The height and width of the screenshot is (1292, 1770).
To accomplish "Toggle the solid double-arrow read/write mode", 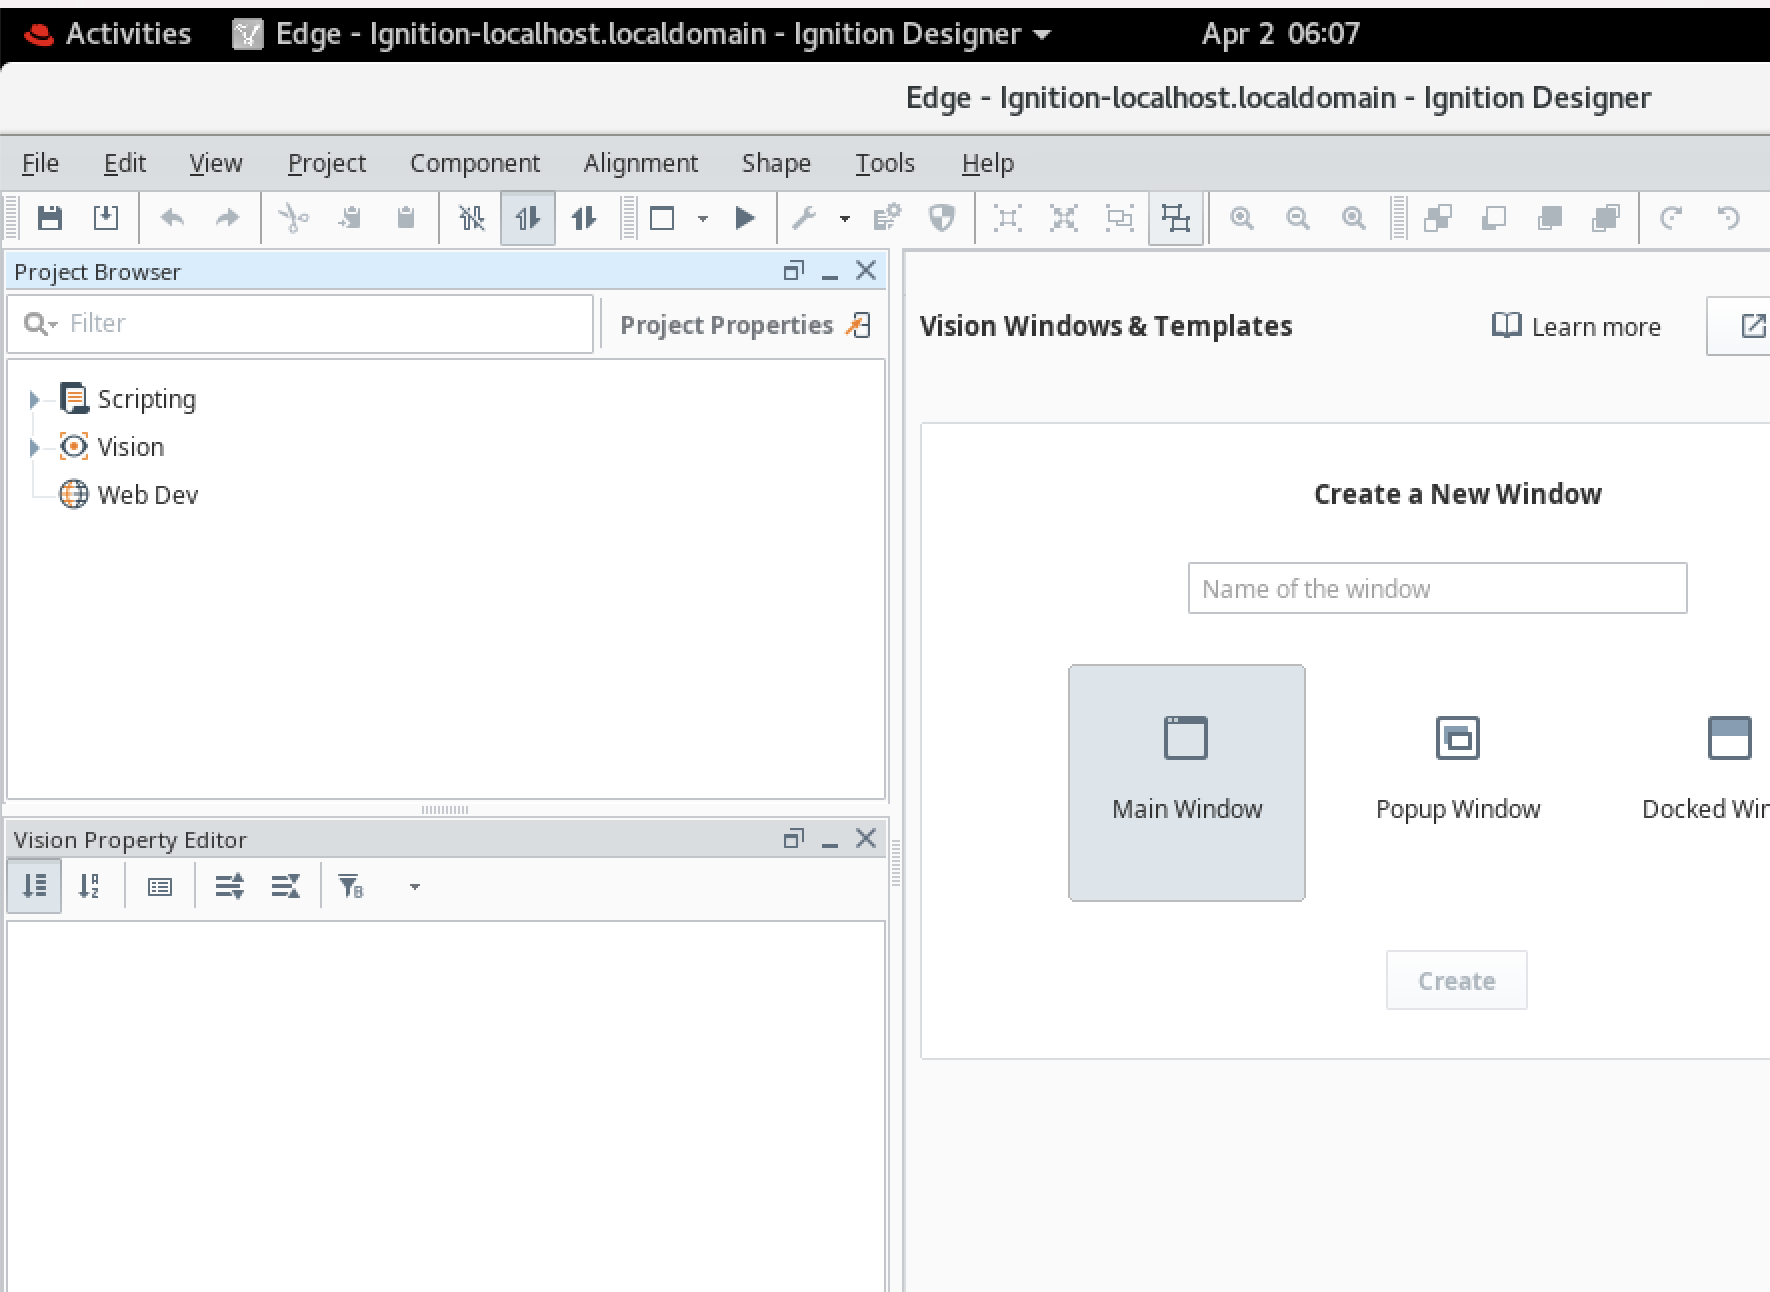I will tap(584, 218).
